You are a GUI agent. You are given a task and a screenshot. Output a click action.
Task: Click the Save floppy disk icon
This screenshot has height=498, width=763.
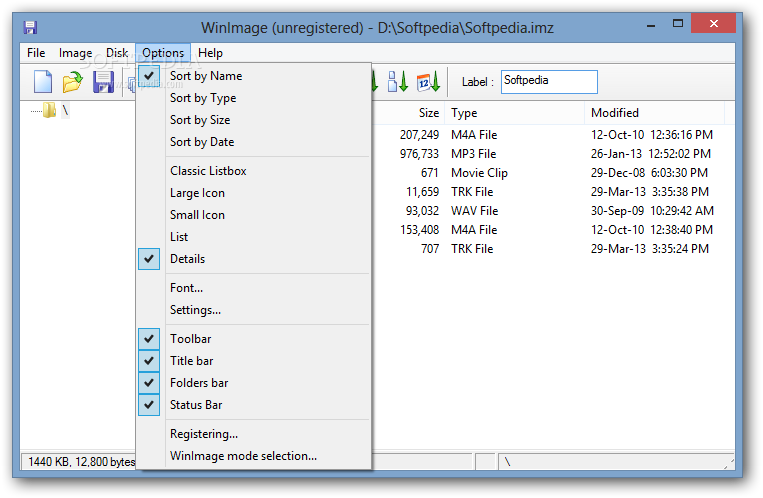click(x=103, y=82)
